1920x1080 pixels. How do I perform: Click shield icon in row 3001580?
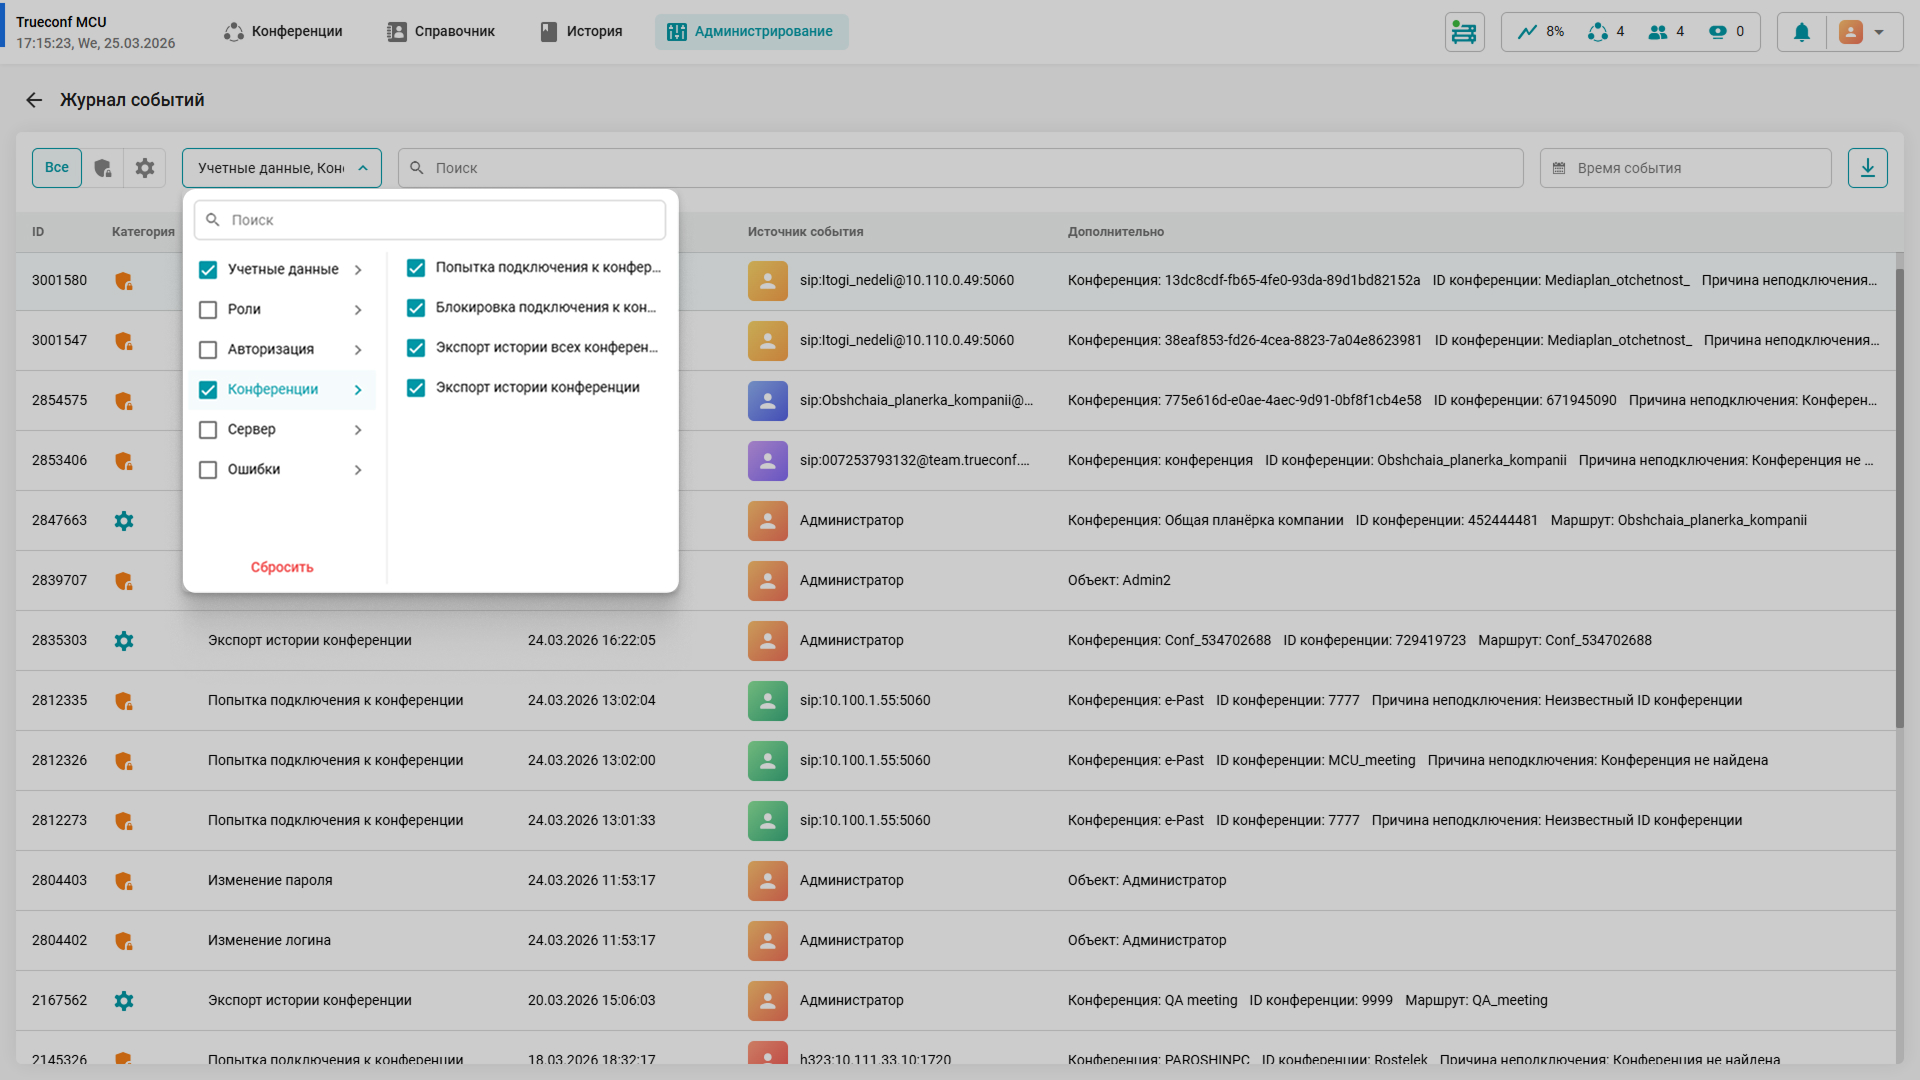pos(124,281)
